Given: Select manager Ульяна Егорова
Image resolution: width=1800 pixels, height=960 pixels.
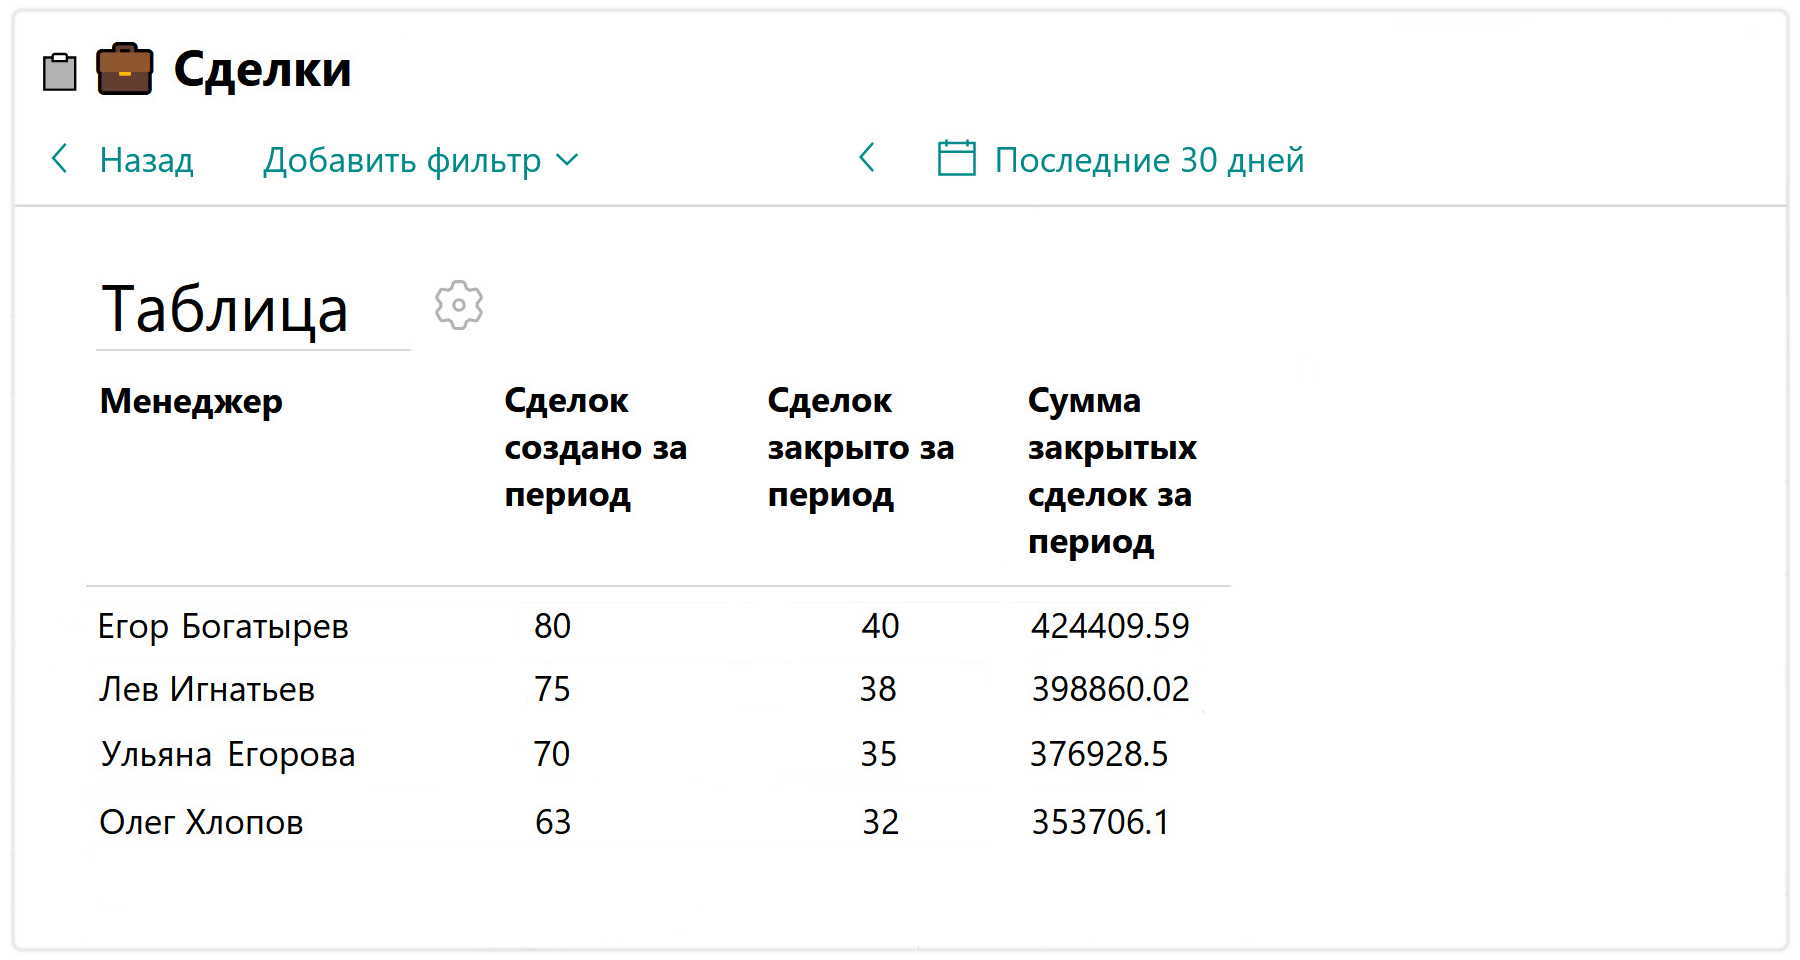Looking at the screenshot, I should coord(228,755).
